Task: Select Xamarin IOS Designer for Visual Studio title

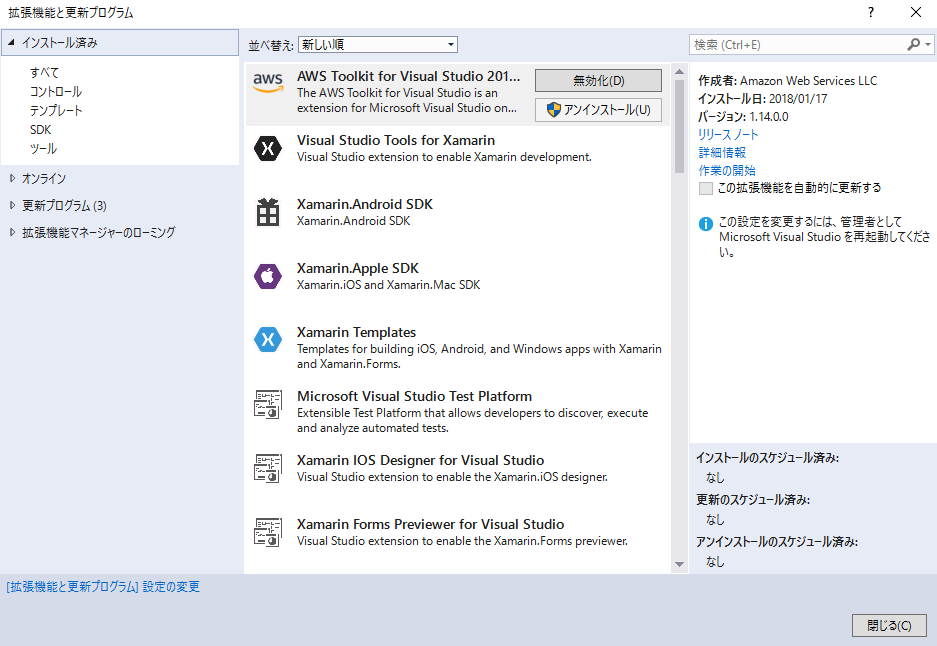Action: point(420,460)
